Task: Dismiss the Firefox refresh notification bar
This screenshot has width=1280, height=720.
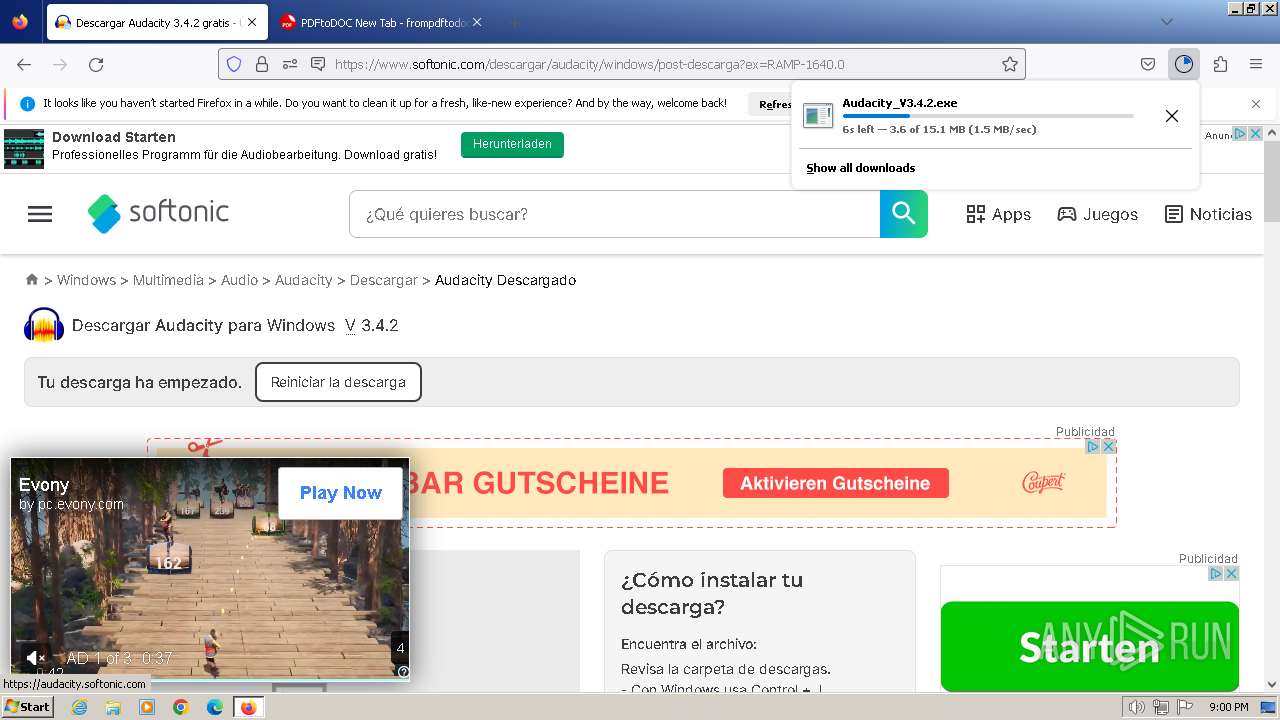Action: [1256, 104]
